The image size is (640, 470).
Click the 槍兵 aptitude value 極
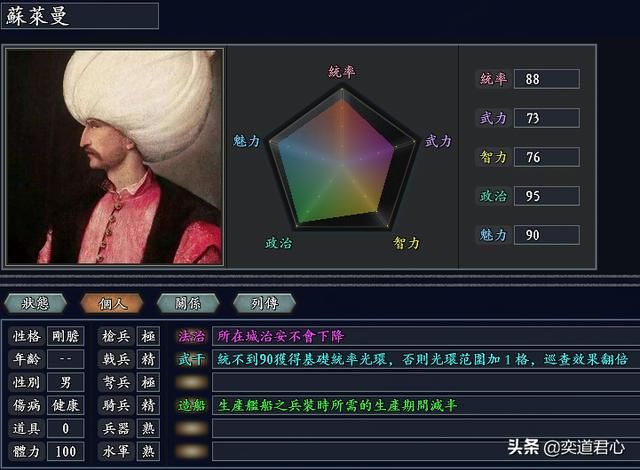[148, 336]
